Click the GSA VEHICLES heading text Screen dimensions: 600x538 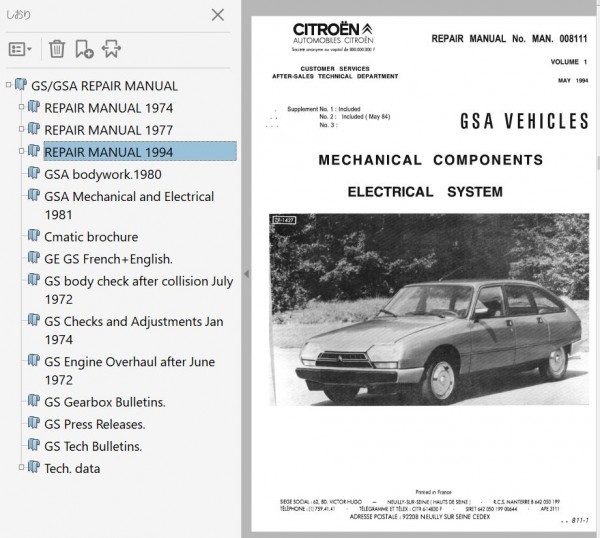click(x=524, y=121)
